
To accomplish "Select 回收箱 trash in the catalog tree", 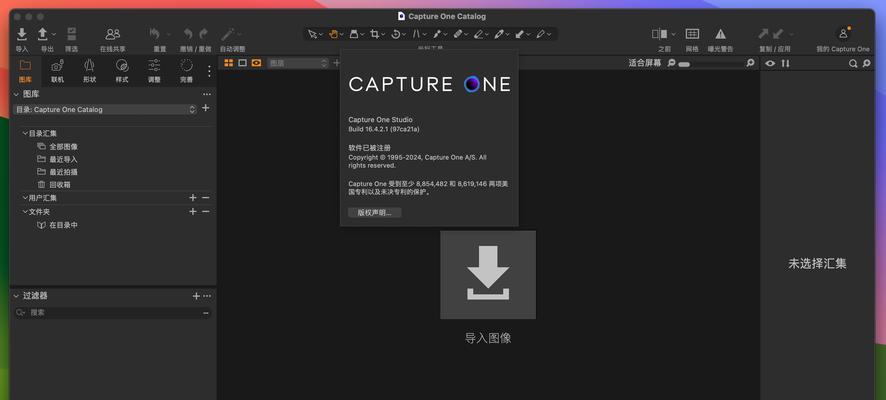I will 60,185.
